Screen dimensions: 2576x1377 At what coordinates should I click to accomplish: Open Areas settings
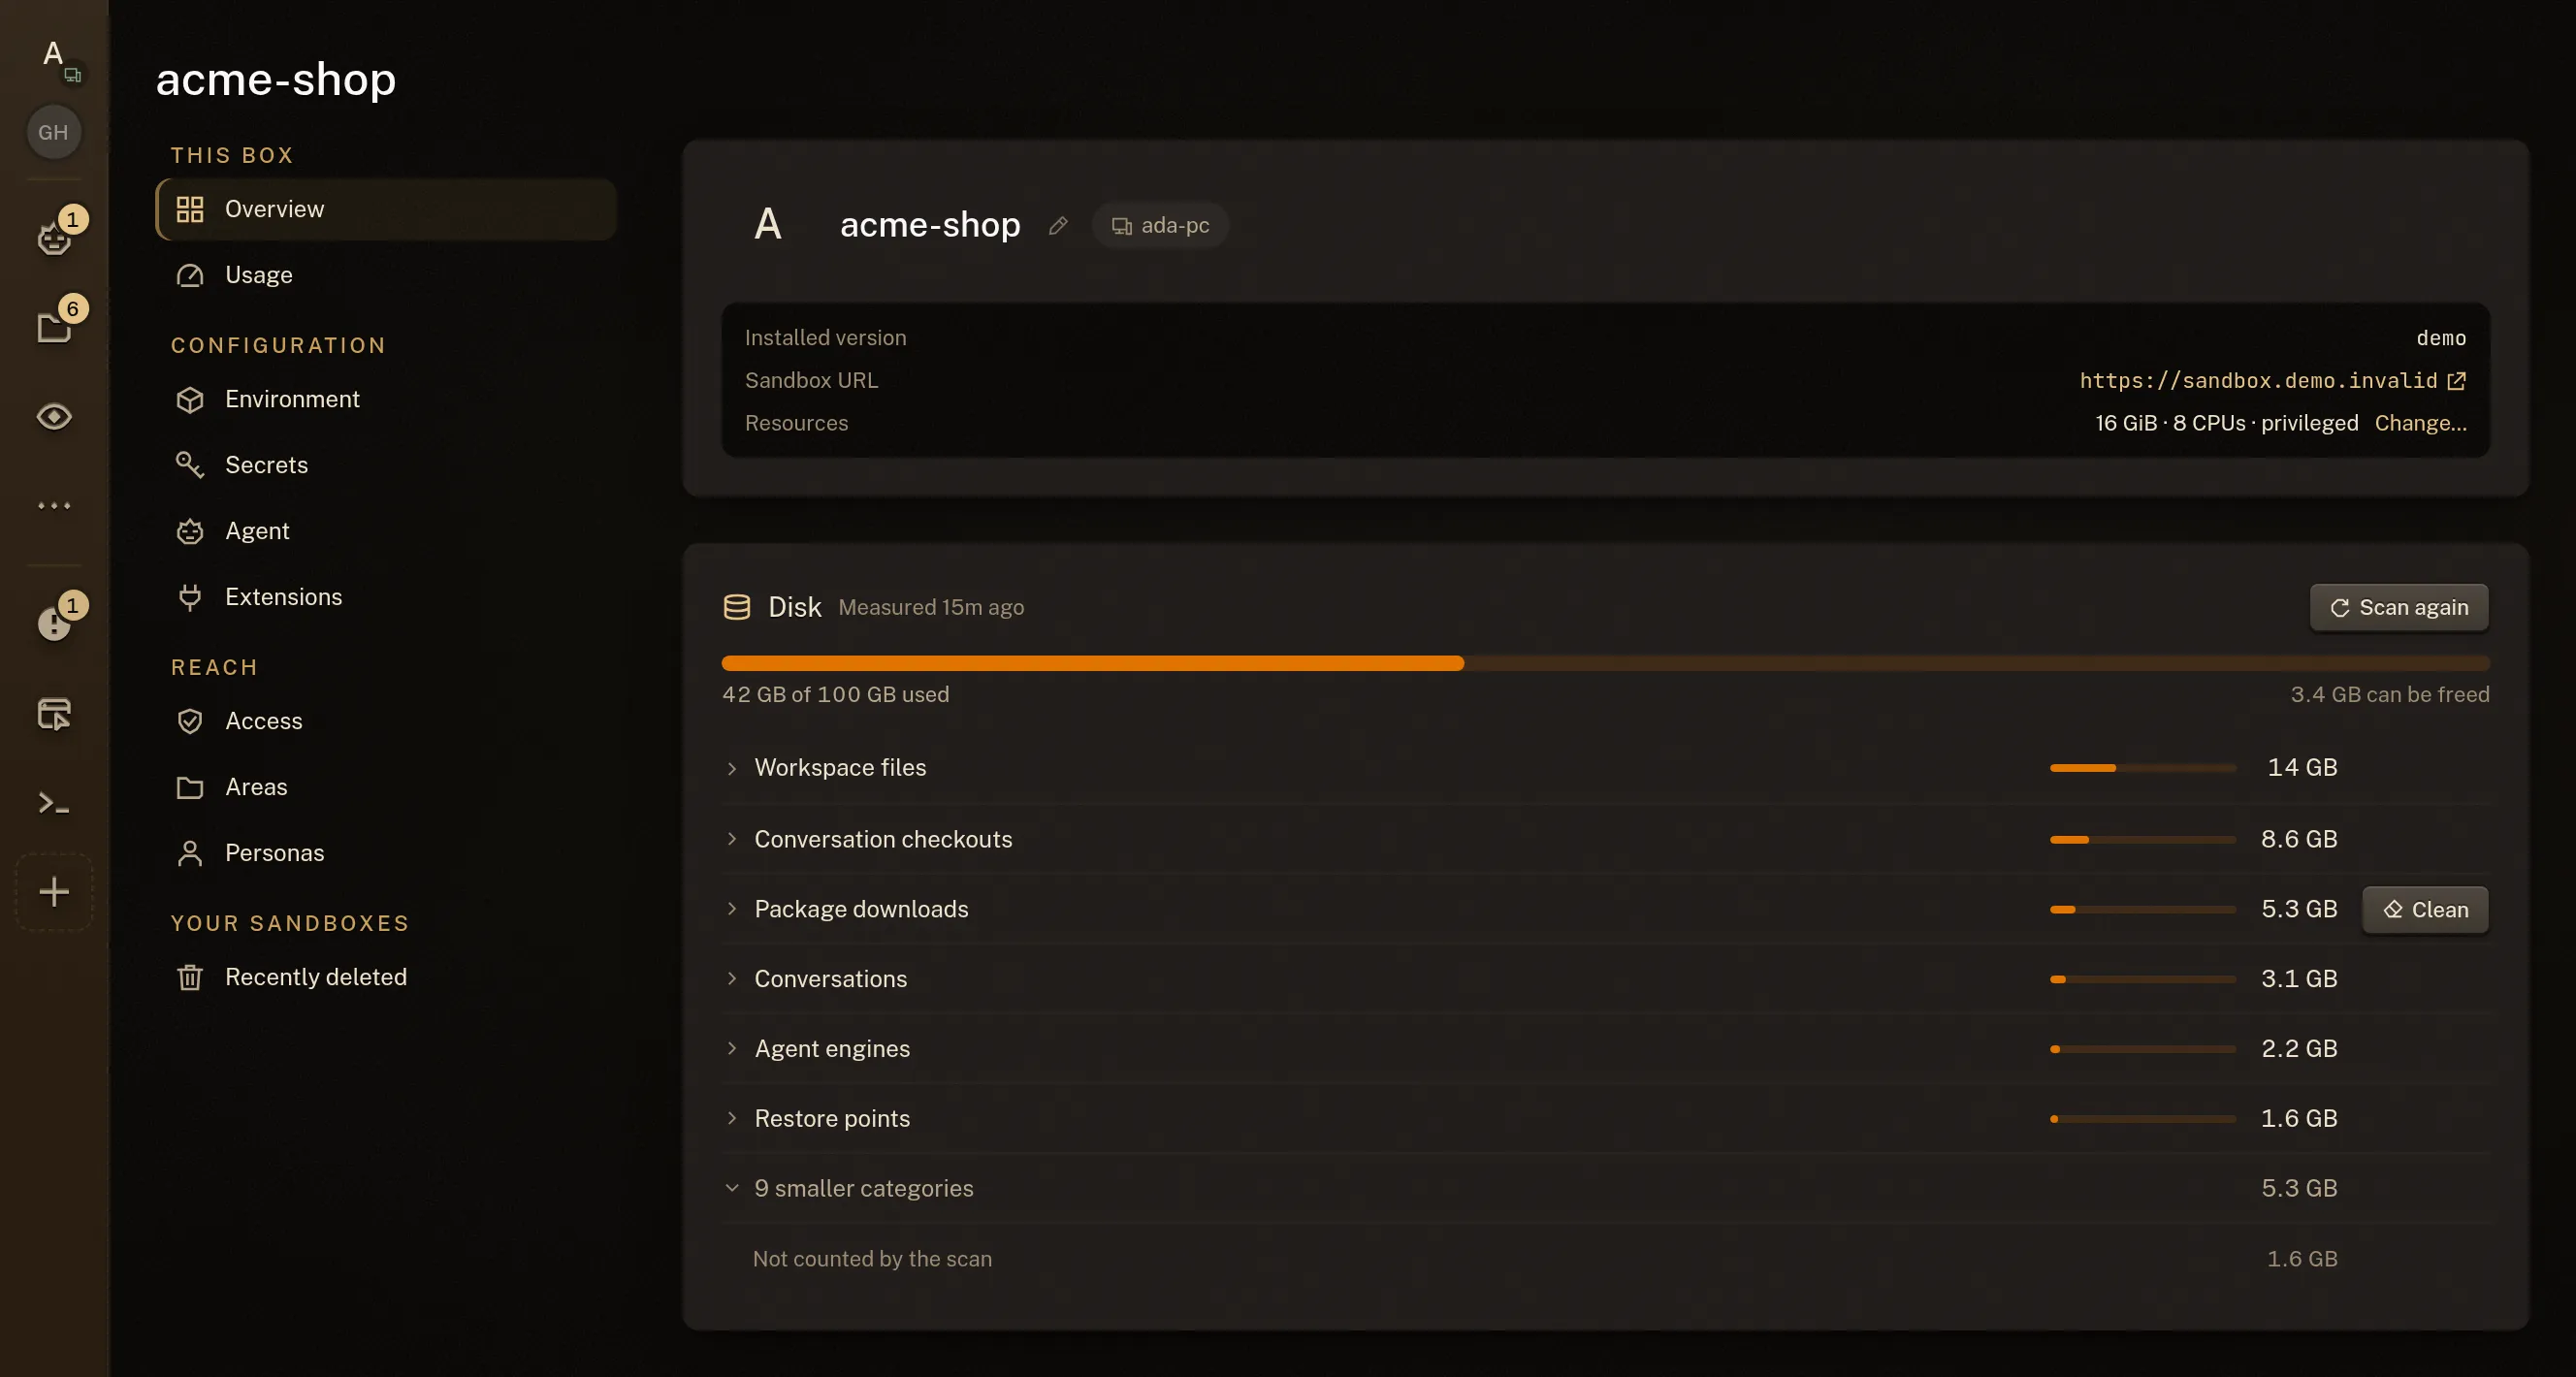pos(386,787)
